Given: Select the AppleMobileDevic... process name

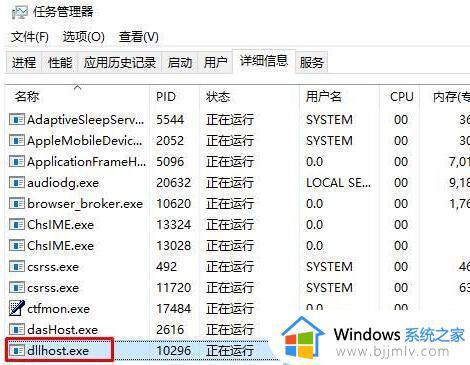Looking at the screenshot, I should tap(85, 140).
